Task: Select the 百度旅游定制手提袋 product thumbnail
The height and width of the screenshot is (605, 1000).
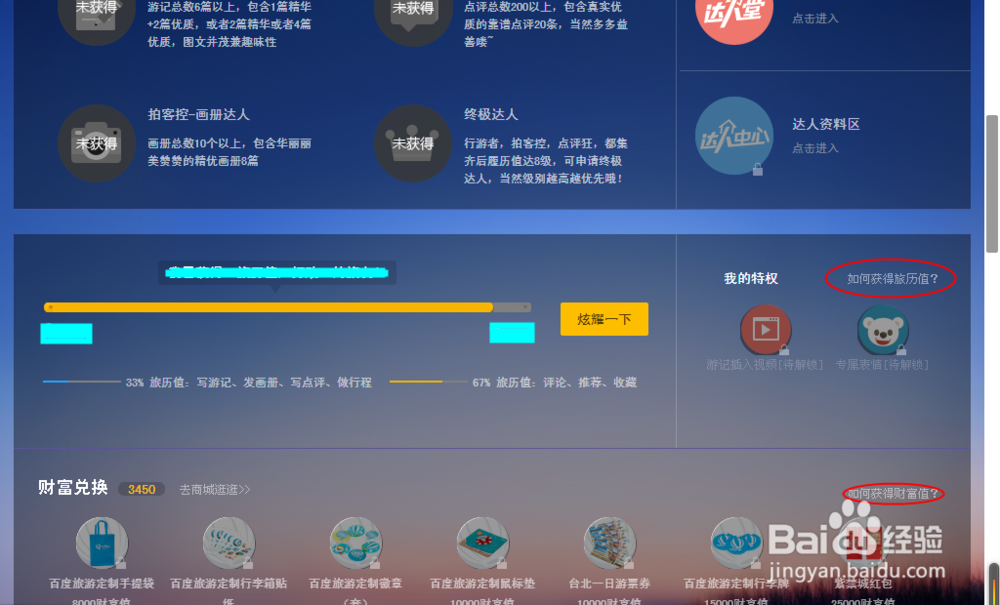Action: coord(100,542)
